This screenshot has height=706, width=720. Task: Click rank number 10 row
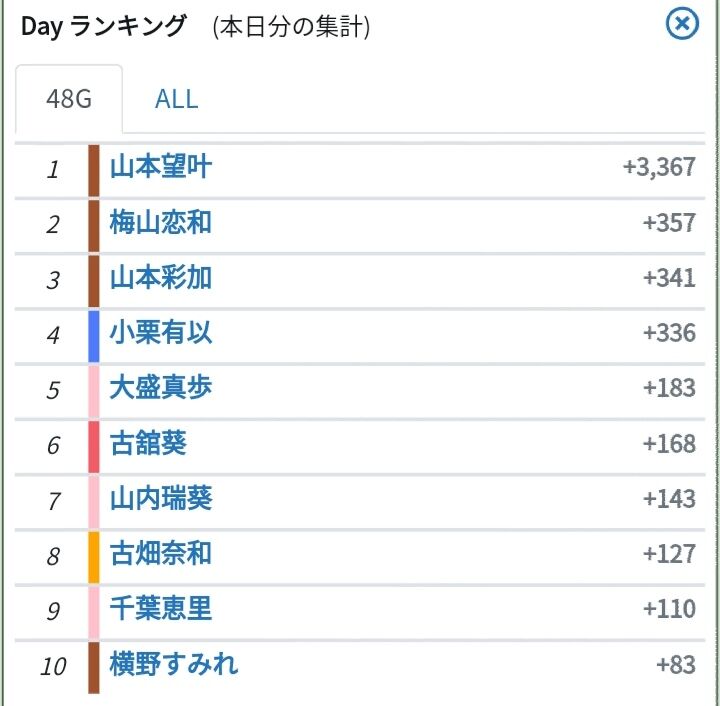(53, 666)
